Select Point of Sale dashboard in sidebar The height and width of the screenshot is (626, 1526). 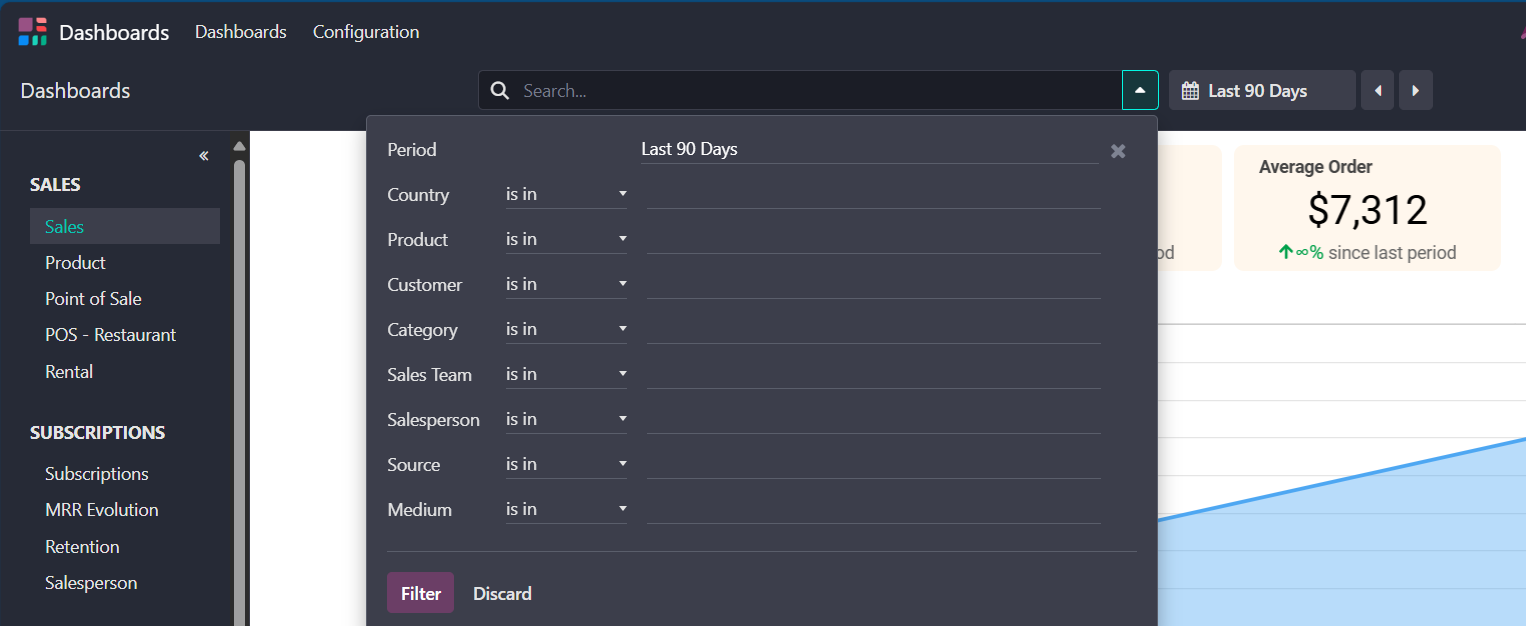pyautogui.click(x=93, y=299)
